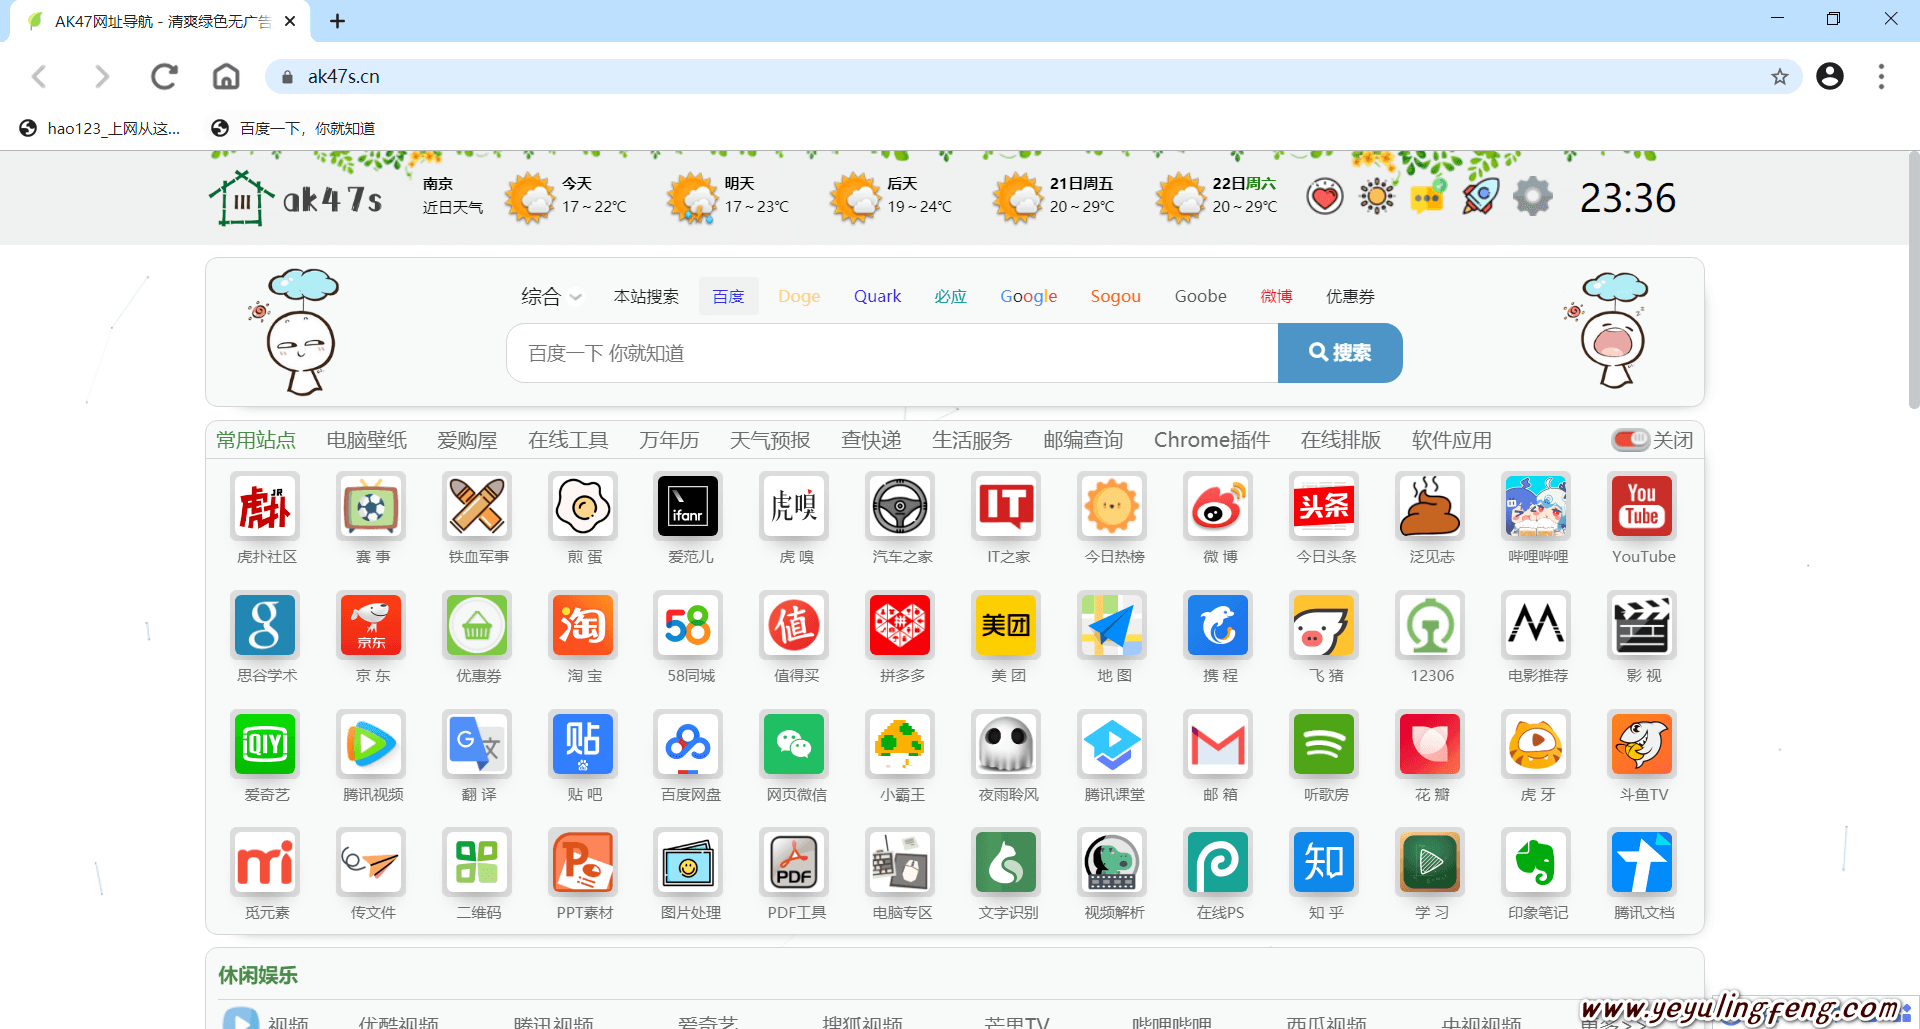Screen dimensions: 1920x1029
Task: Open the 爱奇艺 icon
Action: pos(265,744)
